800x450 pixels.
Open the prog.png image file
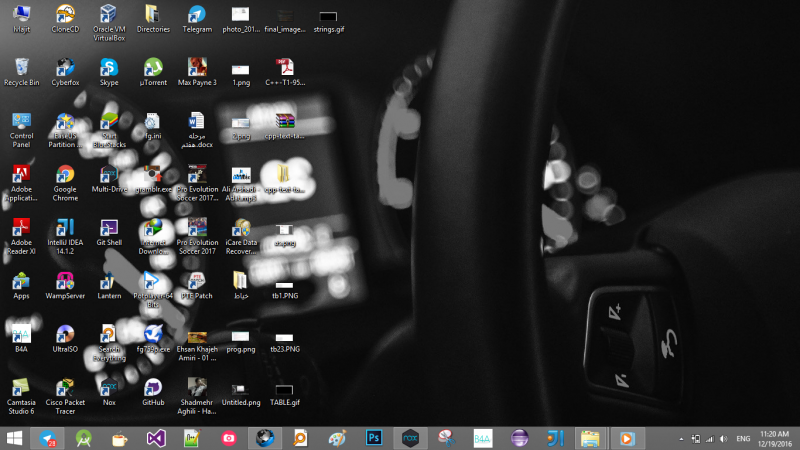pos(241,342)
